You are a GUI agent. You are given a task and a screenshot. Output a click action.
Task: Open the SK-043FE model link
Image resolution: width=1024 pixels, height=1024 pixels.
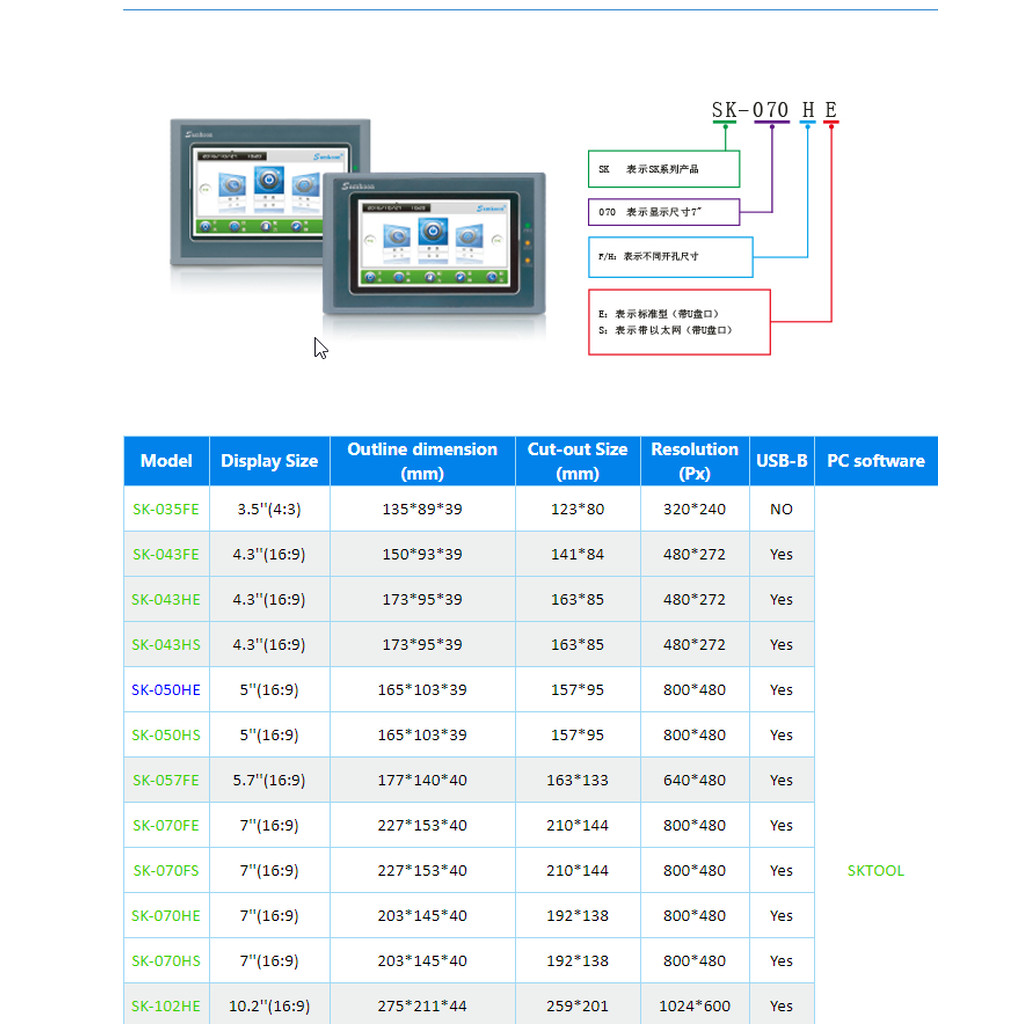coord(166,554)
